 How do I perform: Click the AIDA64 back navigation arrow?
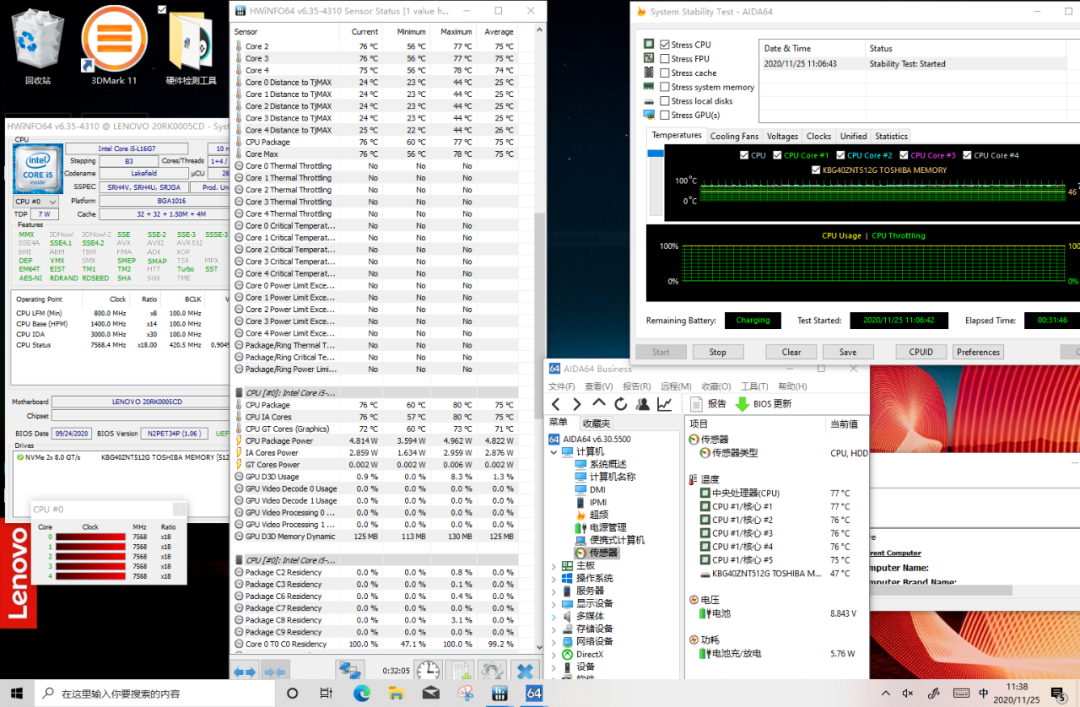(x=556, y=404)
